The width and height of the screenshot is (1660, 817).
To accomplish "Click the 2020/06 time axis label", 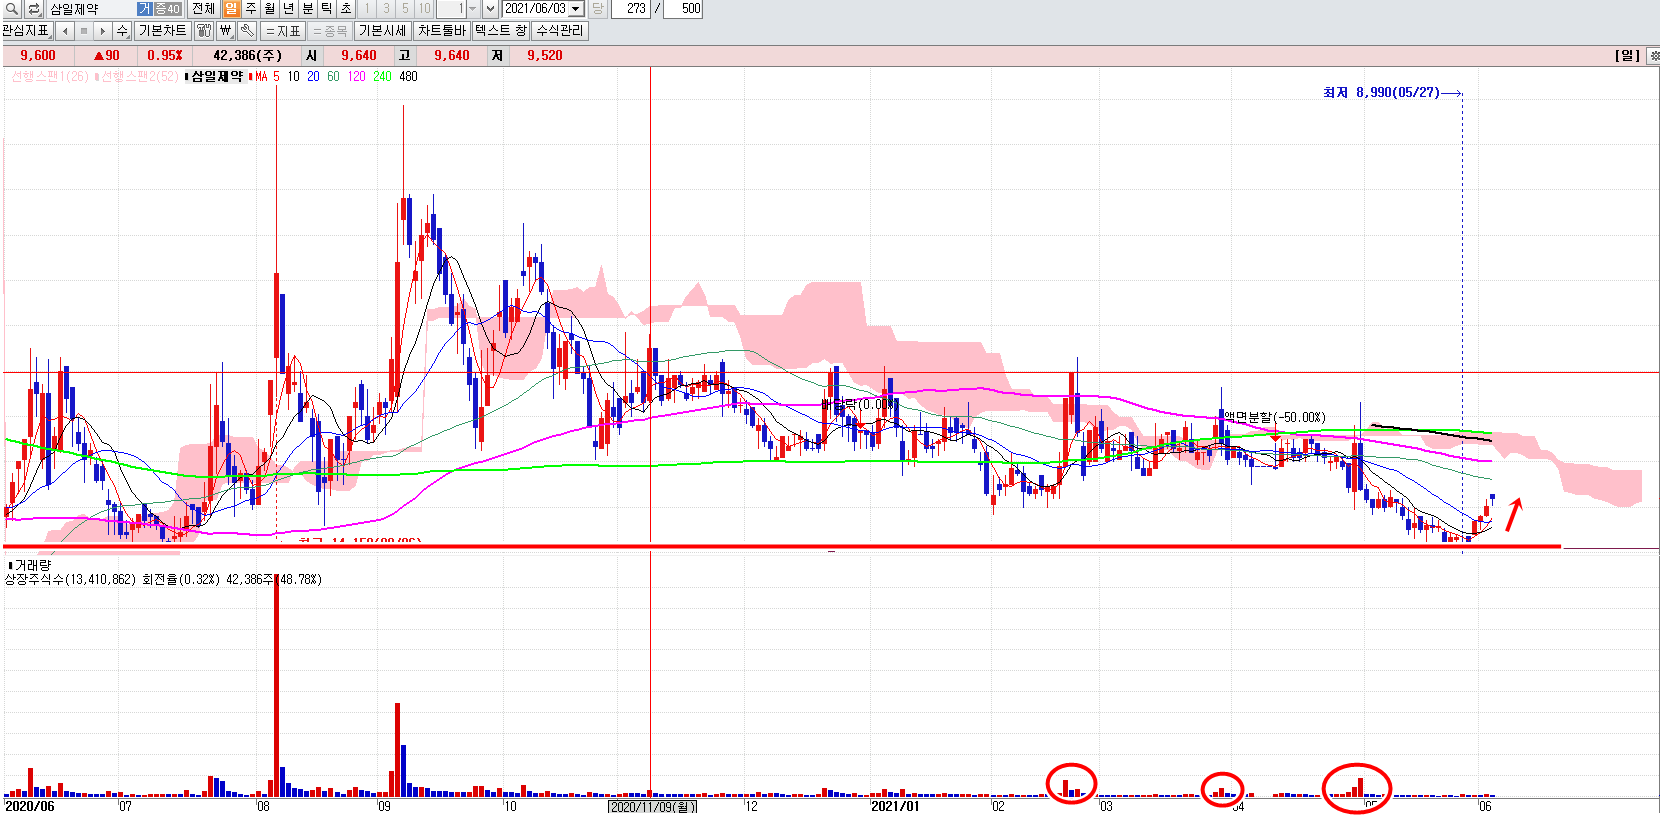I will click(30, 806).
